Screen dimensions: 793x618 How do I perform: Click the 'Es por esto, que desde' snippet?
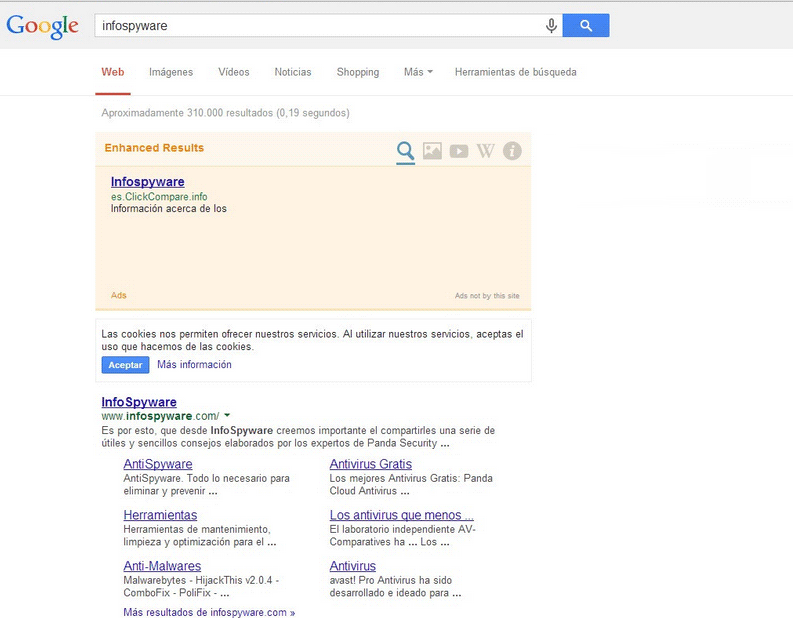298,437
